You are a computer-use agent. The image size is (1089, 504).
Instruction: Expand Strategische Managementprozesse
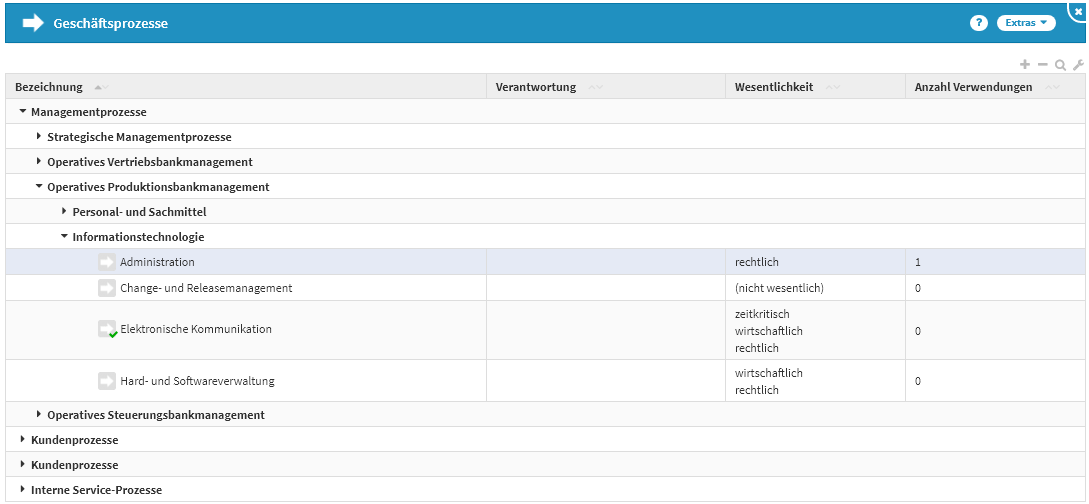[39, 136]
